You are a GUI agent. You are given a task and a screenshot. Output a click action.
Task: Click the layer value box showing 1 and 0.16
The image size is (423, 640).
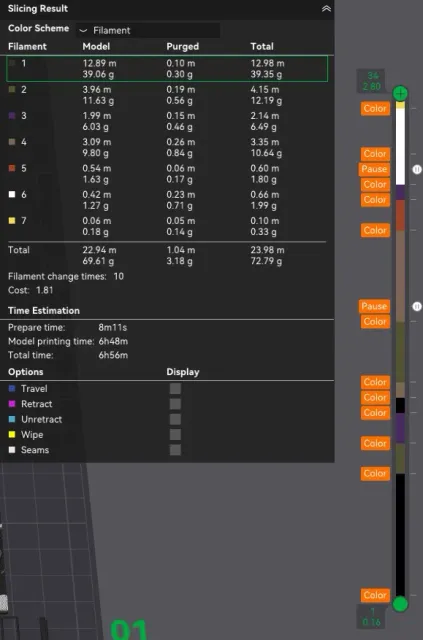pyautogui.click(x=371, y=616)
